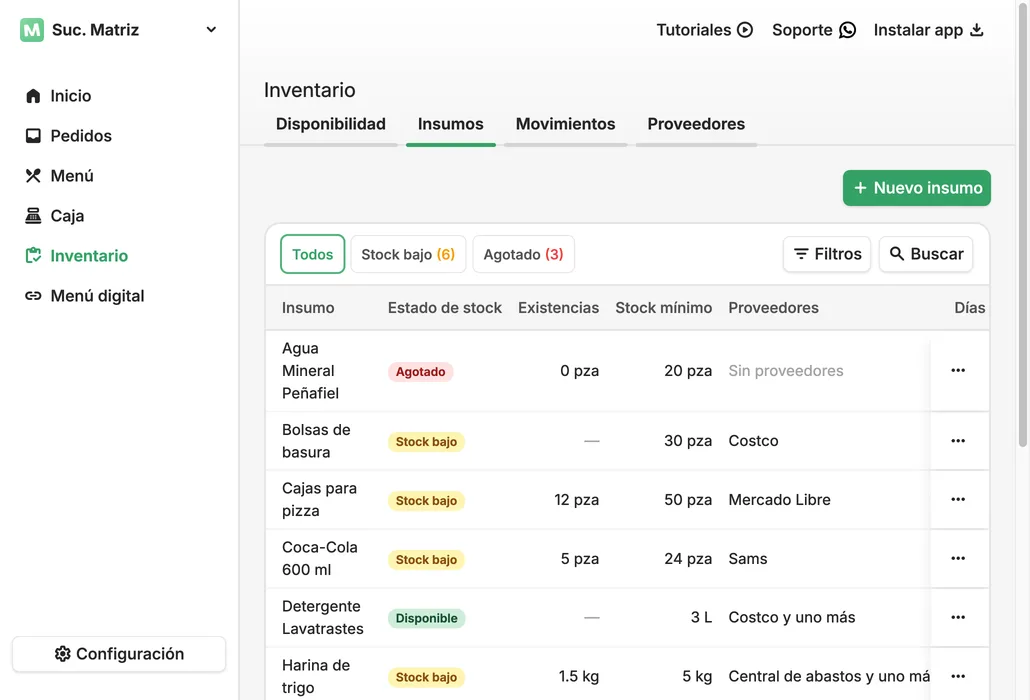Image resolution: width=1030 pixels, height=700 pixels.
Task: Click Nuevo insumo button
Action: [x=916, y=188]
